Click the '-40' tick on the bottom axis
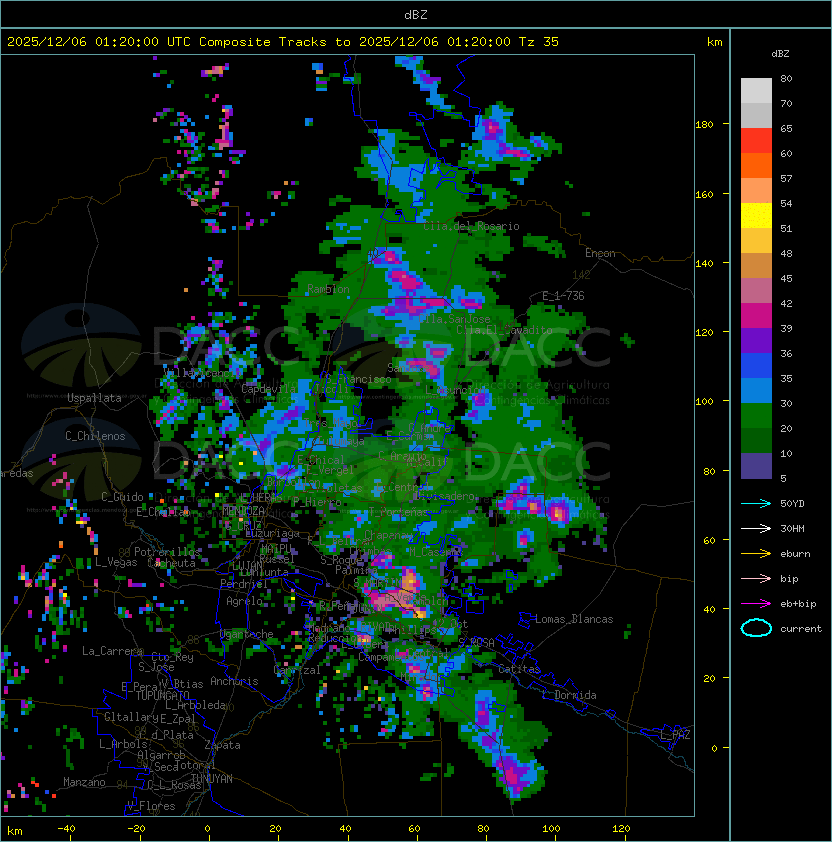This screenshot has height=842, width=832. tap(66, 829)
